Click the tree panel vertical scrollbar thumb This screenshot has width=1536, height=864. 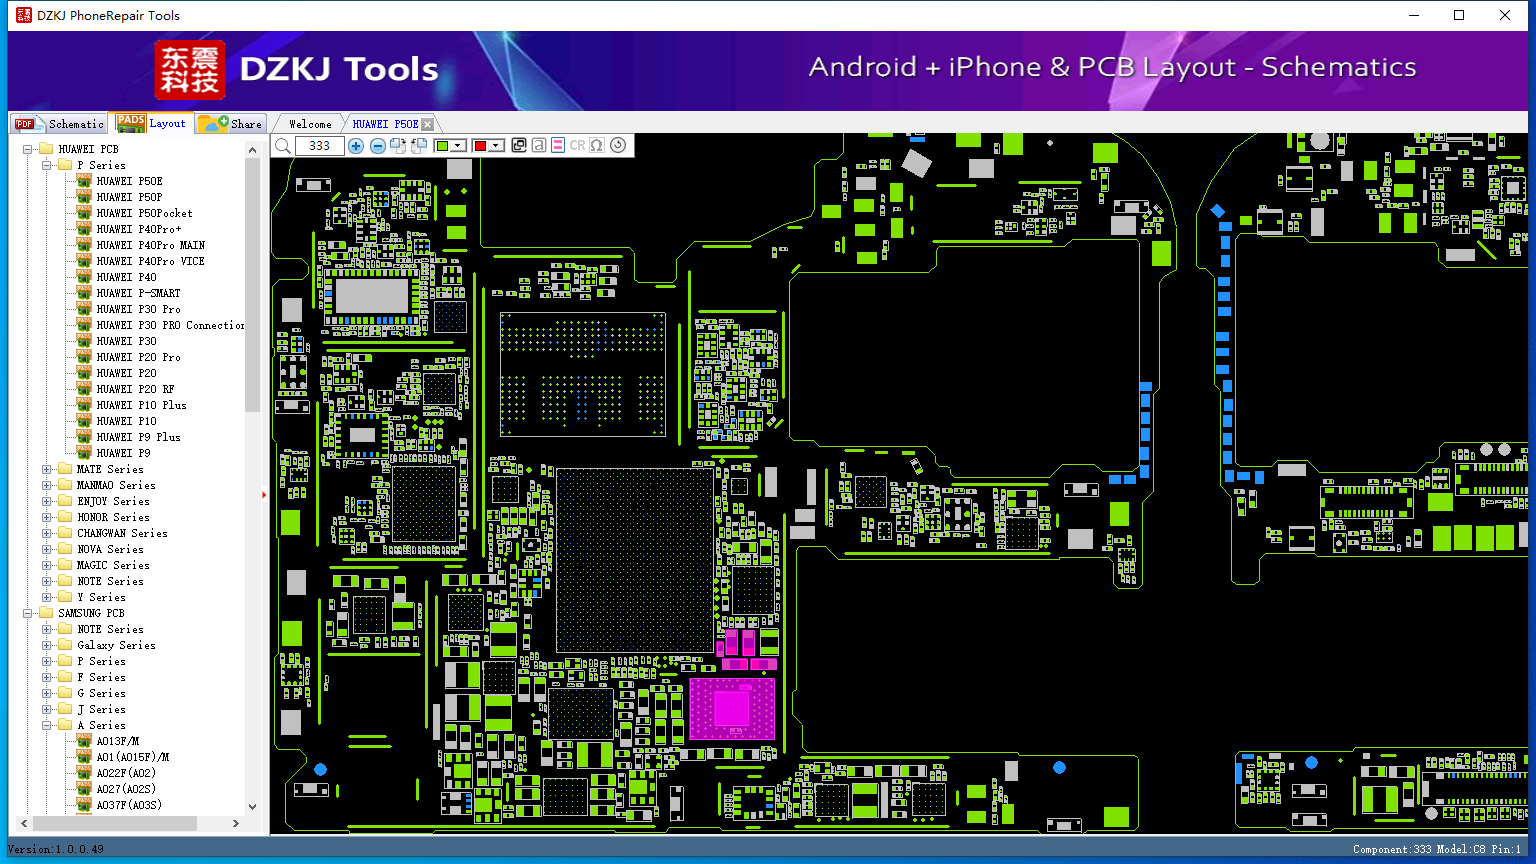click(252, 284)
